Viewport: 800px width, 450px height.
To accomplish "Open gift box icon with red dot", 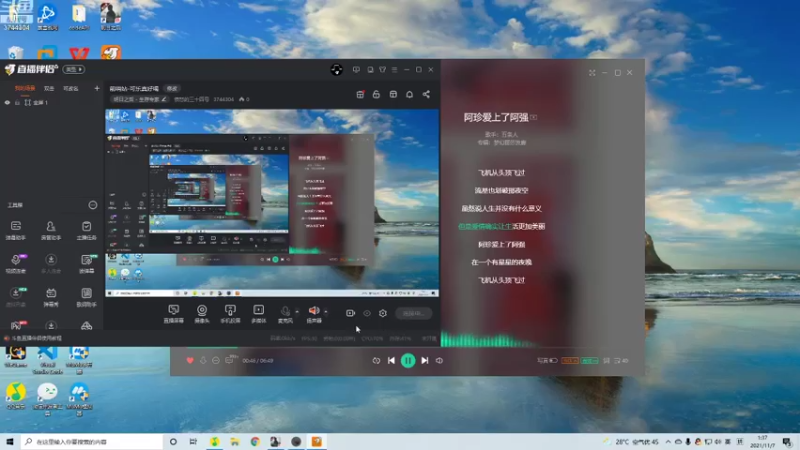I will [360, 94].
